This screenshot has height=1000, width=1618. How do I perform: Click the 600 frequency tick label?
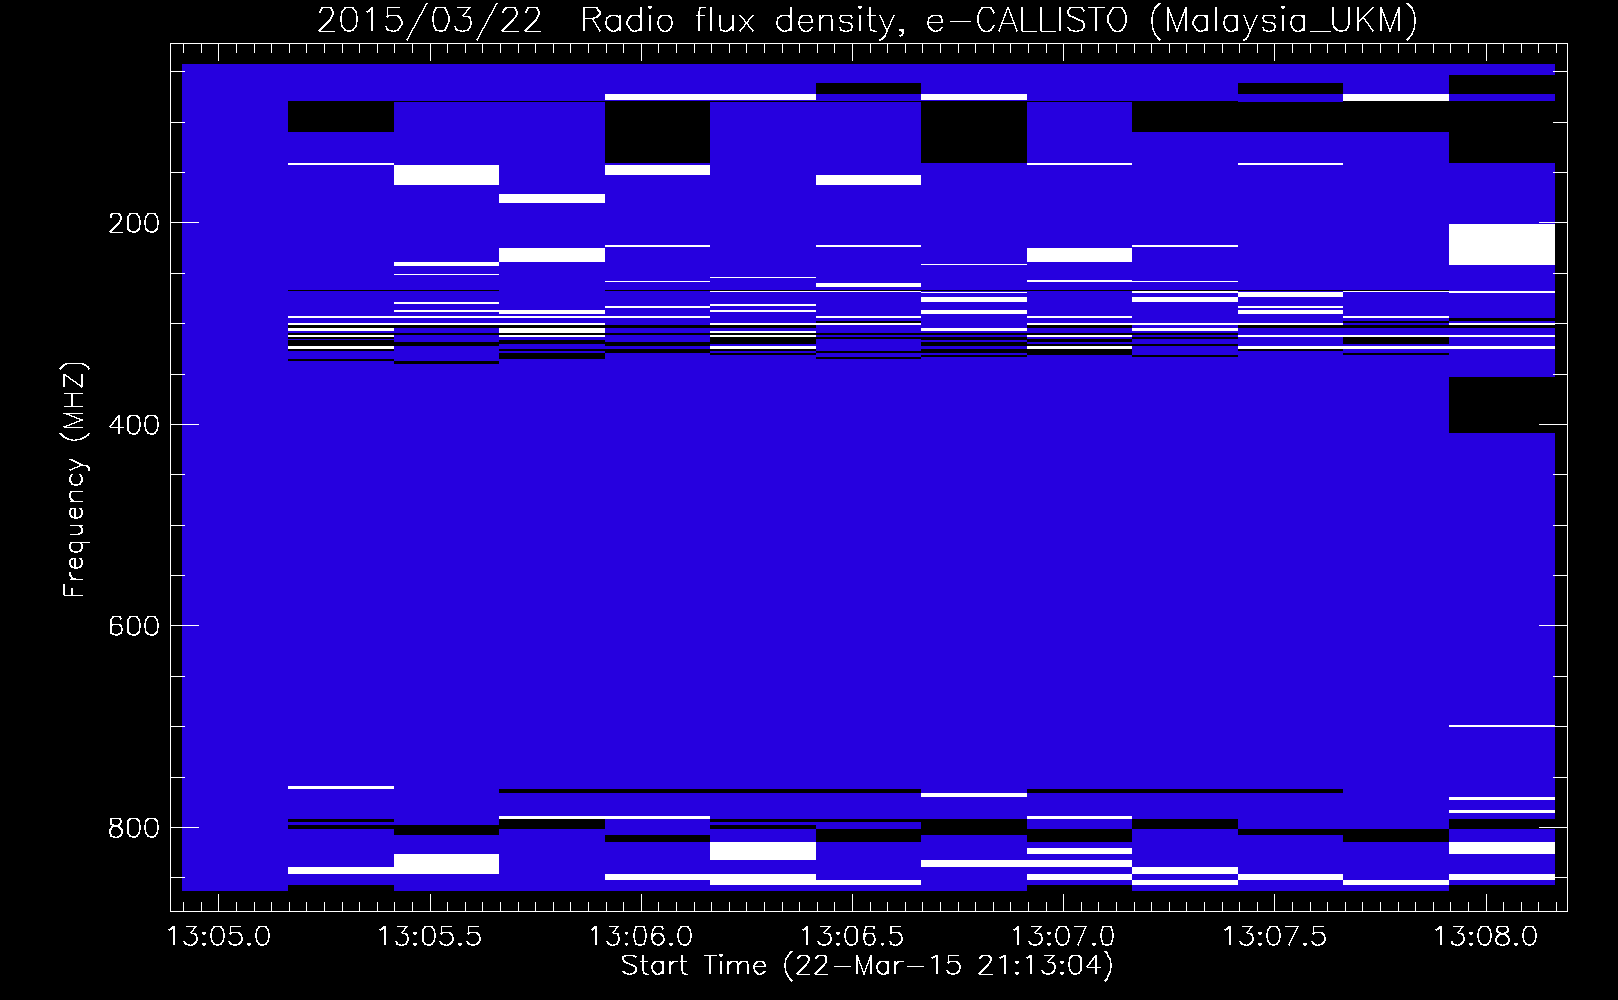point(134,626)
